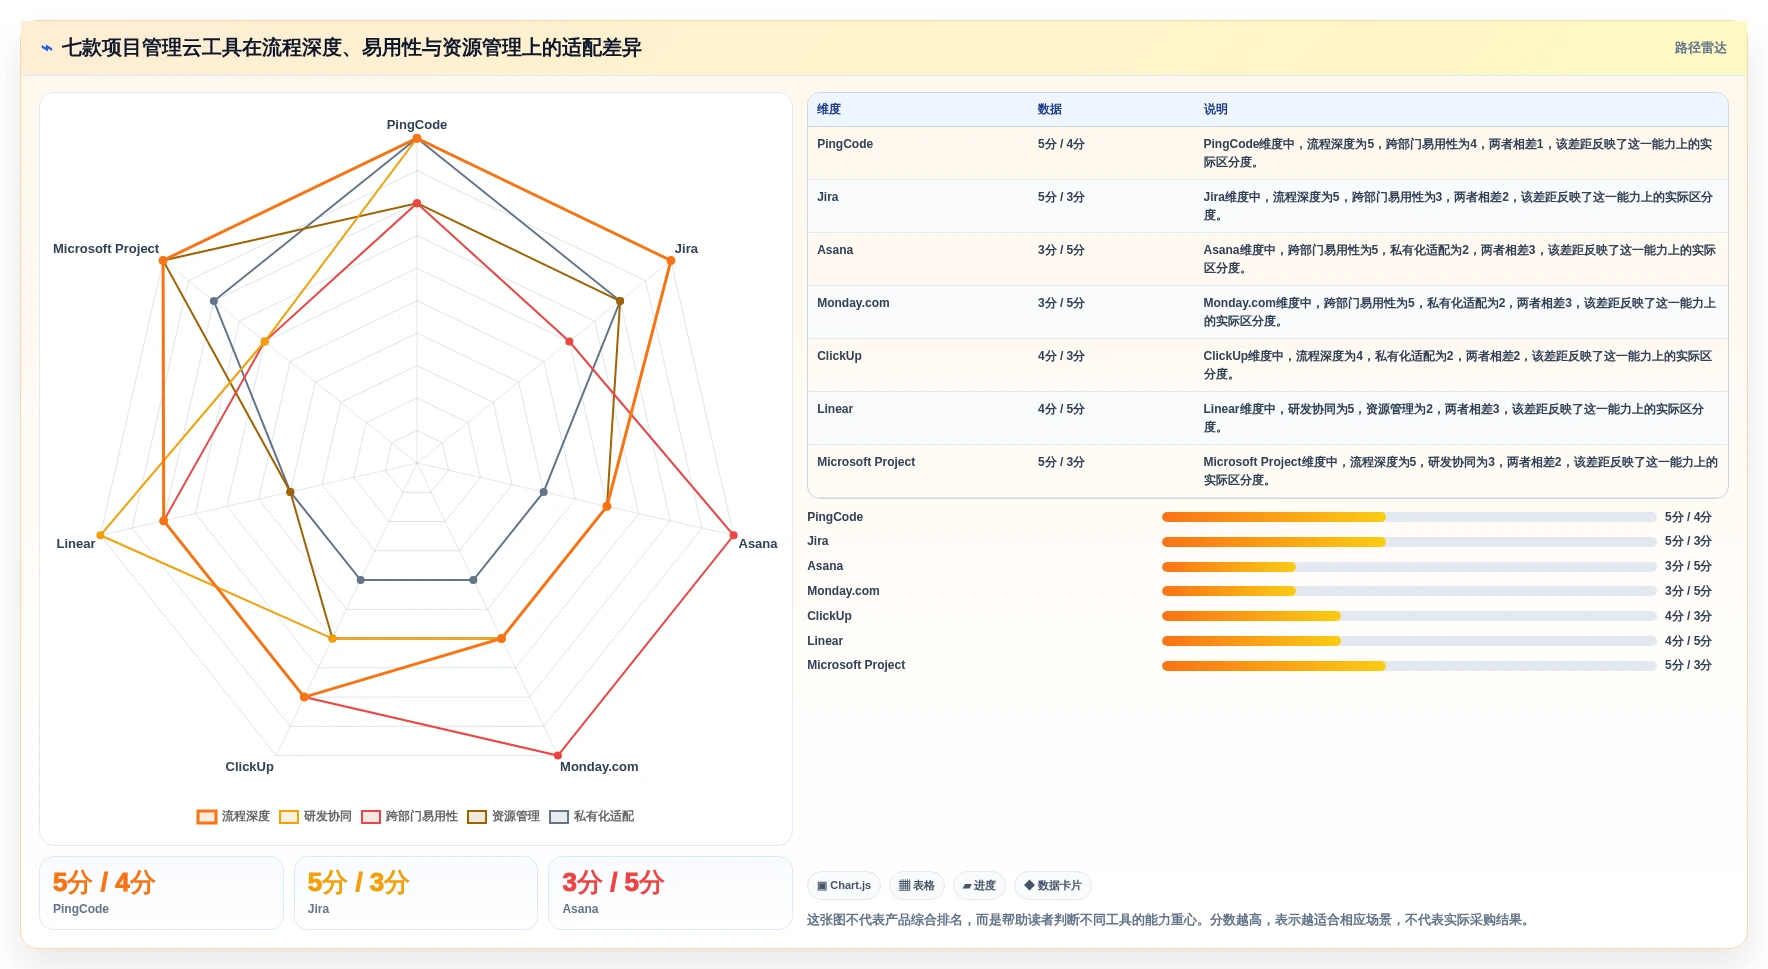Toggle the 资源管理 legend item

coord(503,817)
